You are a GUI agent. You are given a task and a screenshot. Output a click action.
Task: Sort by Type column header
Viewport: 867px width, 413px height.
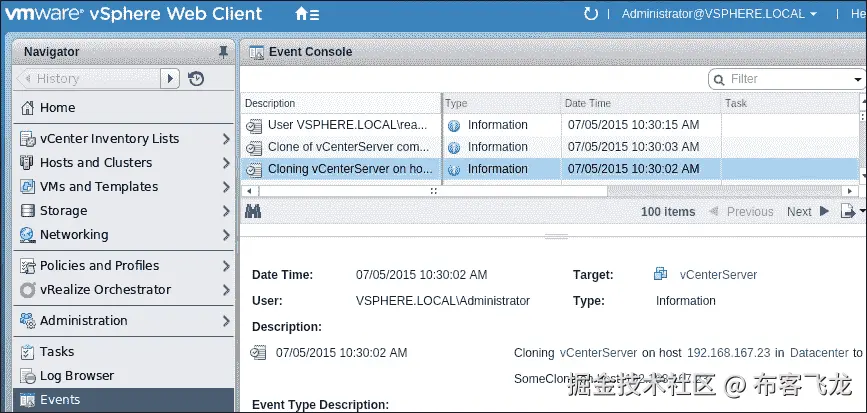(502, 103)
